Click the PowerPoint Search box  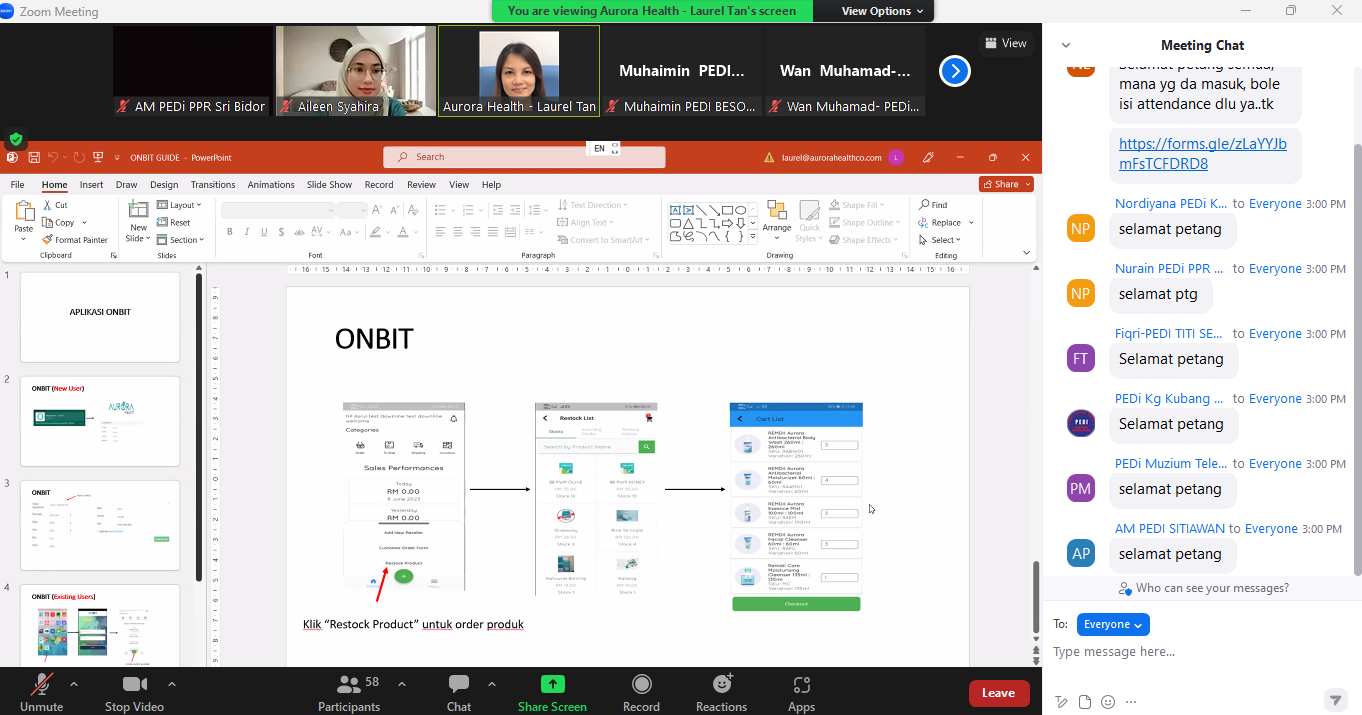pyautogui.click(x=524, y=157)
